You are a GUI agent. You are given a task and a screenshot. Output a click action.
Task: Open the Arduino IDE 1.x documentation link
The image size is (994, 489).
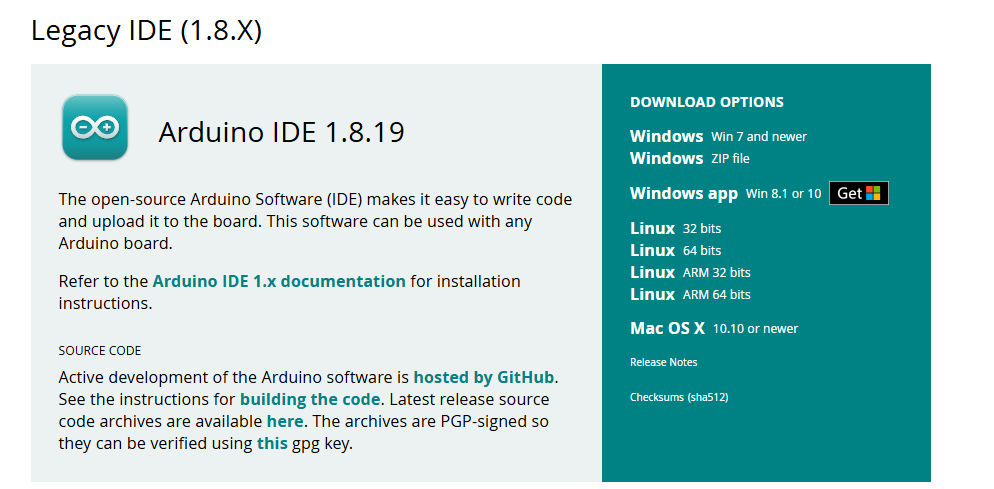click(279, 281)
